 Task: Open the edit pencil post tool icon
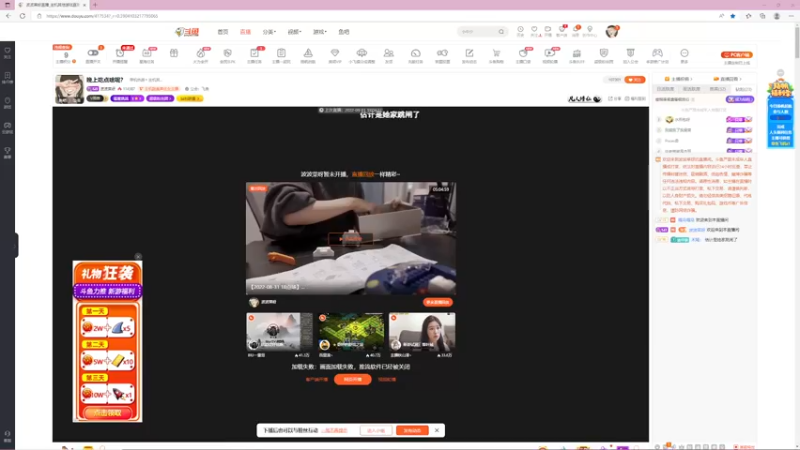(469, 55)
